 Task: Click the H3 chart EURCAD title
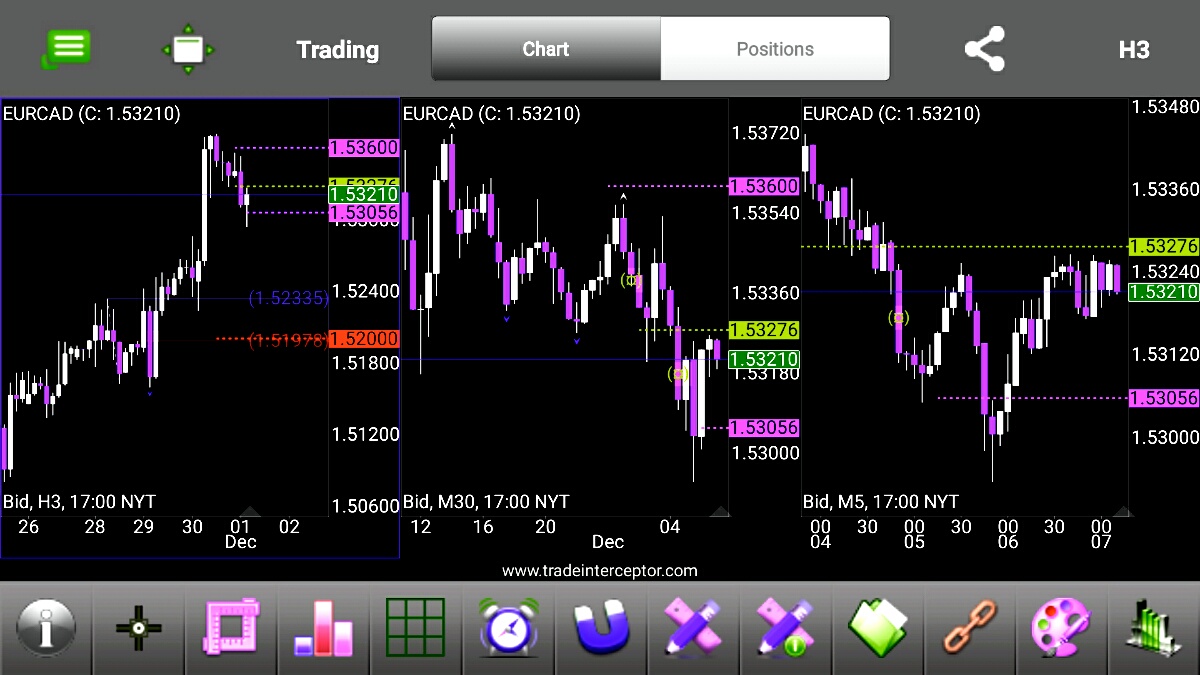[x=92, y=114]
